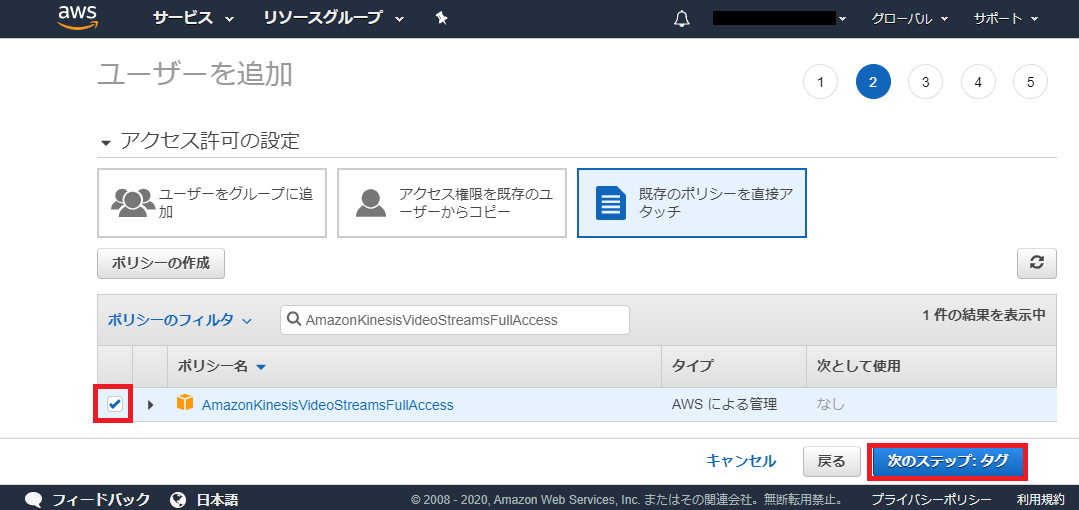
Task: Open the サポート menu
Action: (x=1005, y=19)
